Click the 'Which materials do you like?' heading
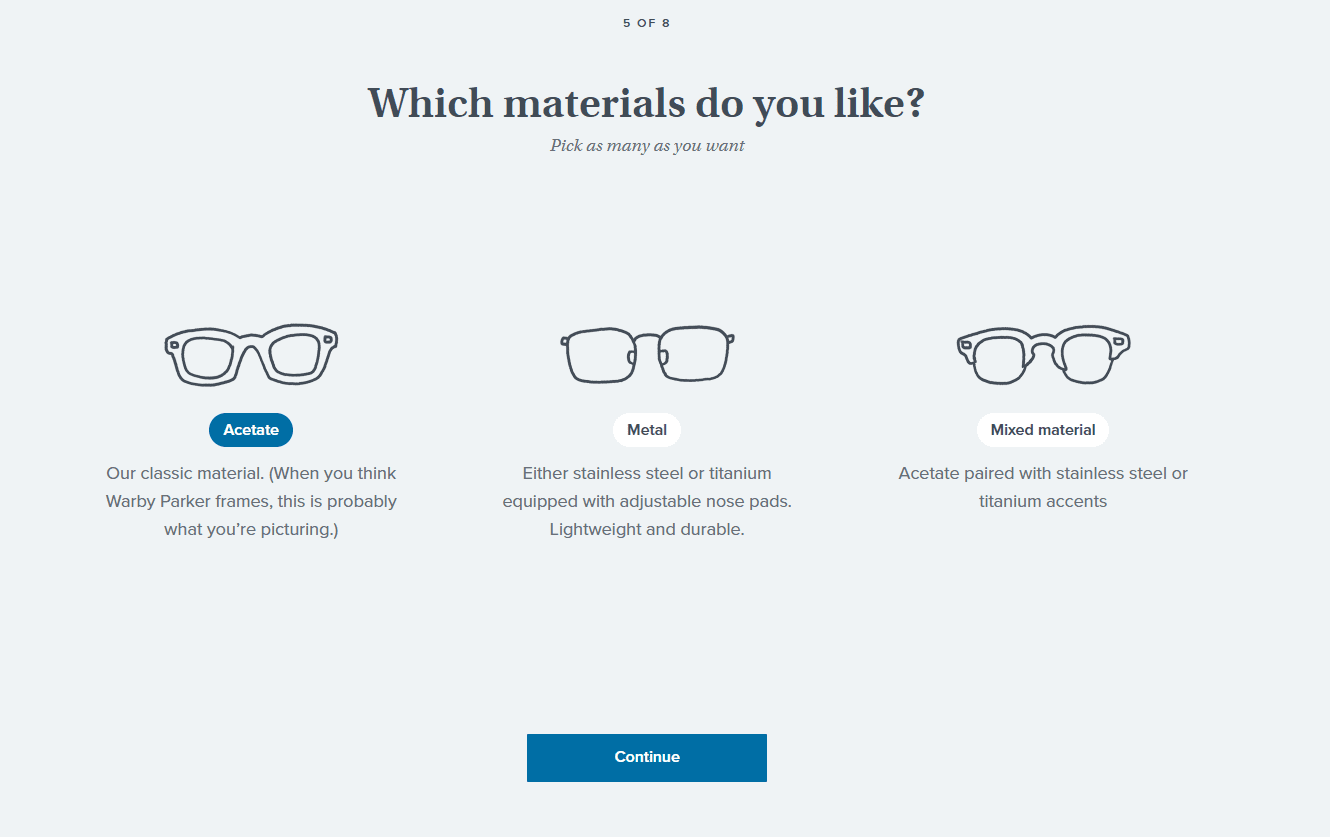 click(x=646, y=103)
